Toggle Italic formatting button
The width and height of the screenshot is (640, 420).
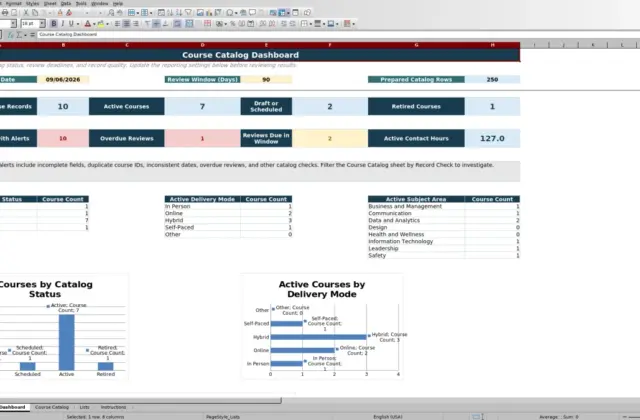[62, 24]
